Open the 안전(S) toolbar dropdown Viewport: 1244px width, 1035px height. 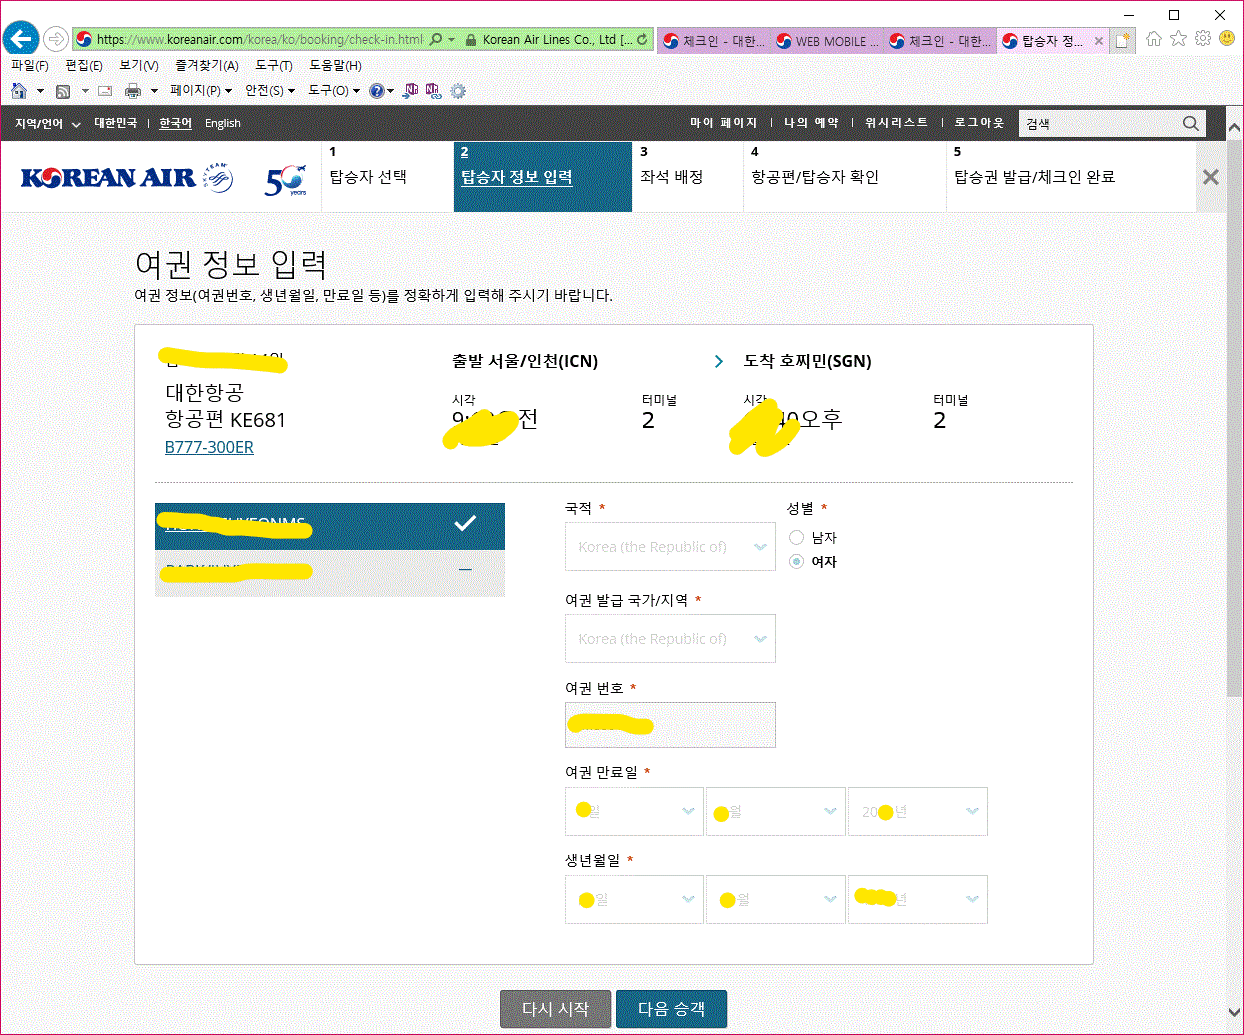click(x=269, y=90)
